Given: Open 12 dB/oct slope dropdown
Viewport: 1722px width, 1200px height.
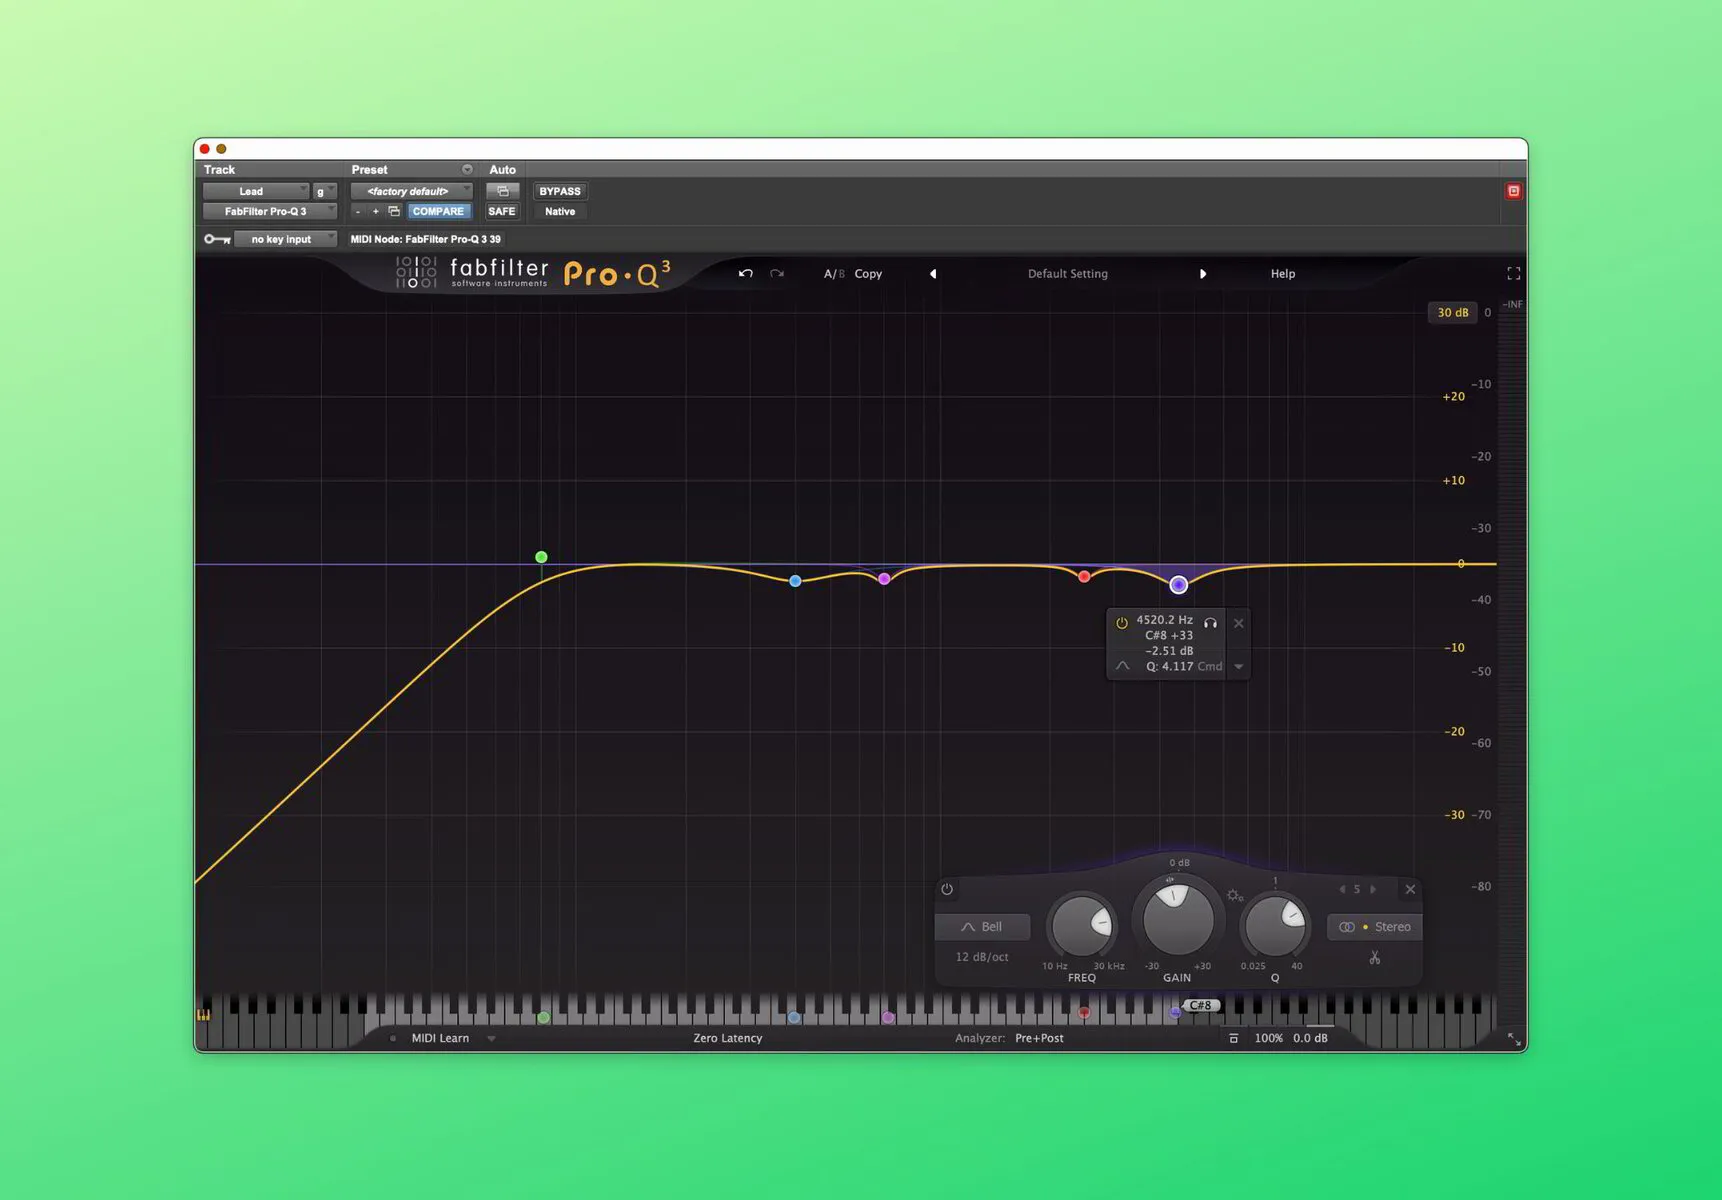Looking at the screenshot, I should (982, 957).
